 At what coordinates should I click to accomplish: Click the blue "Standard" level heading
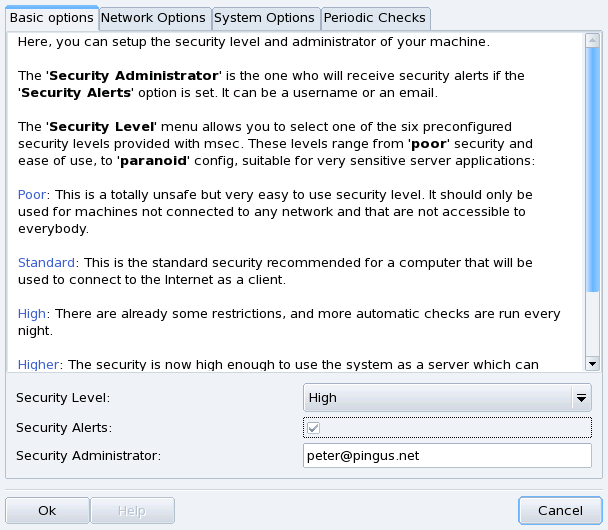pyautogui.click(x=46, y=262)
